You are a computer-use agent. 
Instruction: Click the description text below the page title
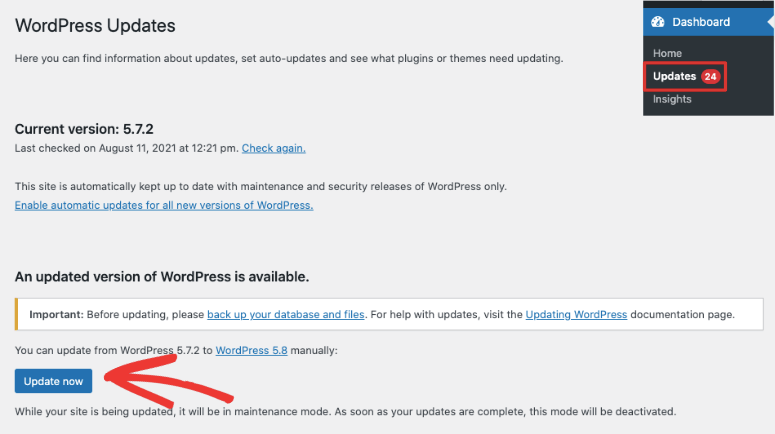(289, 58)
